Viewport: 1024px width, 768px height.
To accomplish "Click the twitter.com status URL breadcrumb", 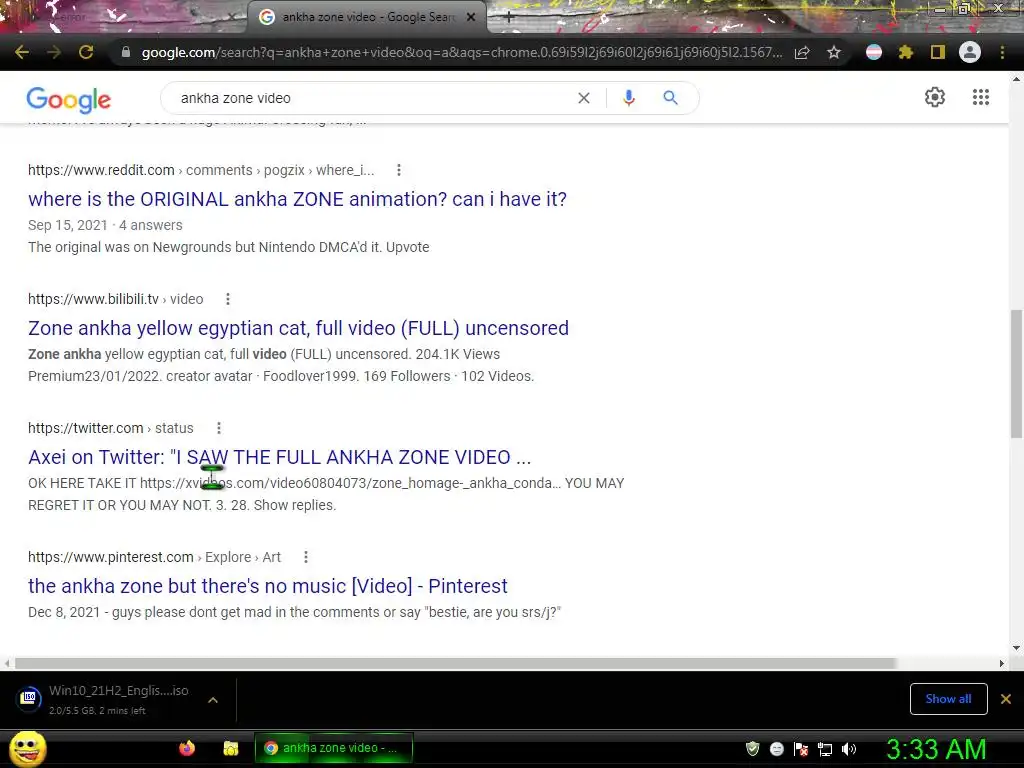I will pyautogui.click(x=111, y=428).
